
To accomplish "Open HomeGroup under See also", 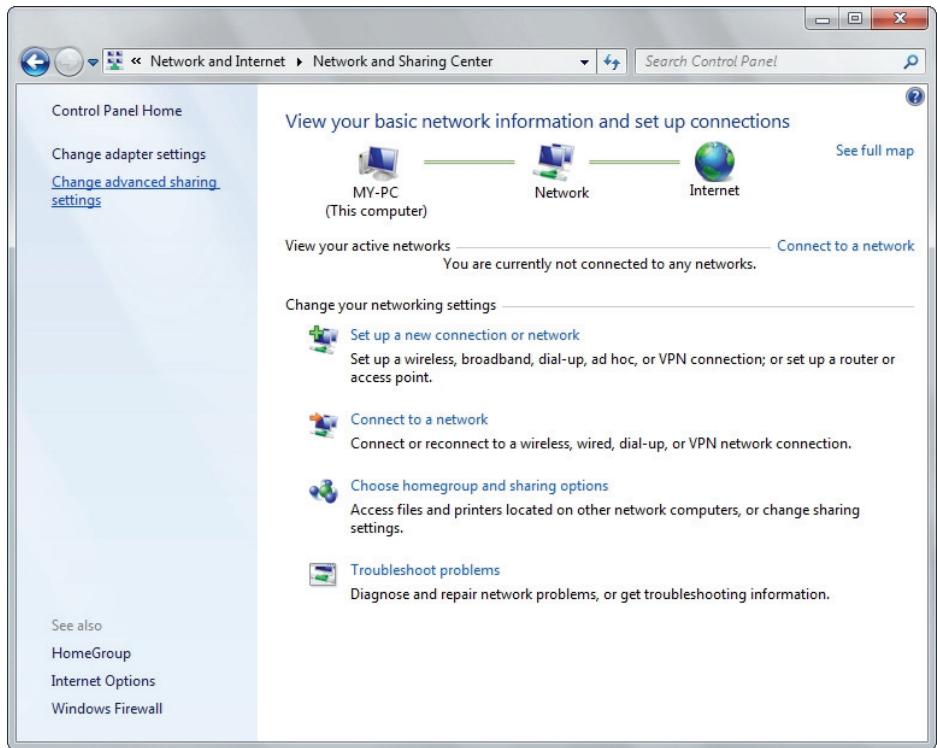I will [x=91, y=653].
